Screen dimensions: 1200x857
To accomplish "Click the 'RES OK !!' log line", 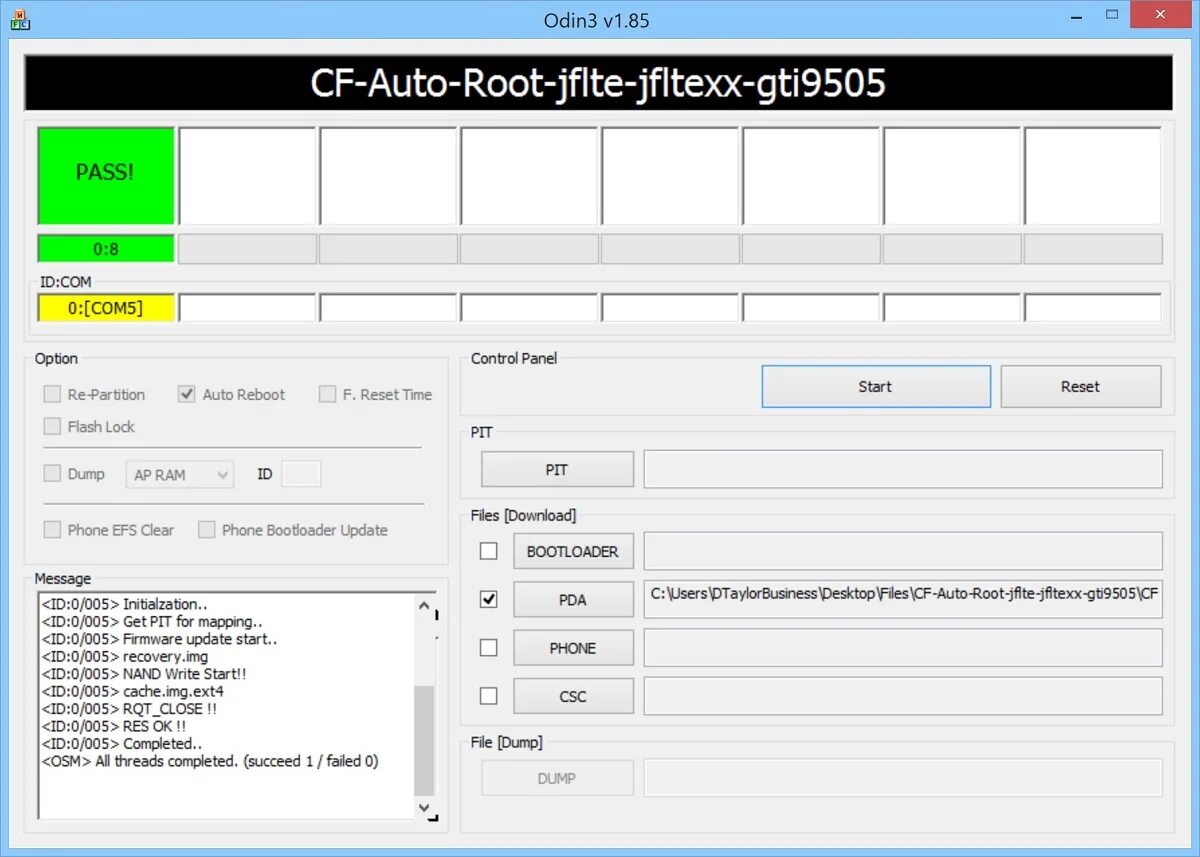I will pyautogui.click(x=113, y=726).
